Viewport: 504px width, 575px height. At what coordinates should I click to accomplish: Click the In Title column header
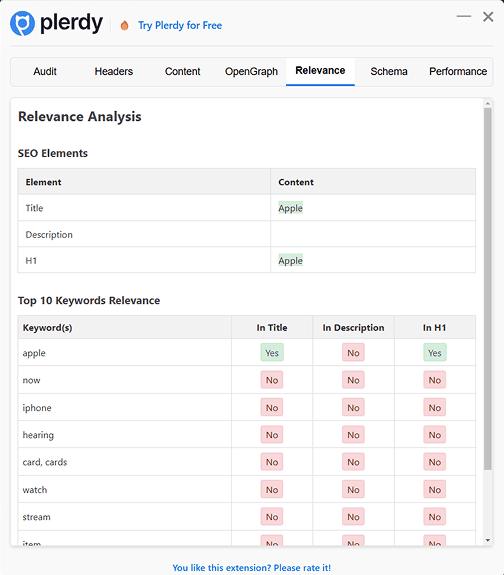coord(272,327)
